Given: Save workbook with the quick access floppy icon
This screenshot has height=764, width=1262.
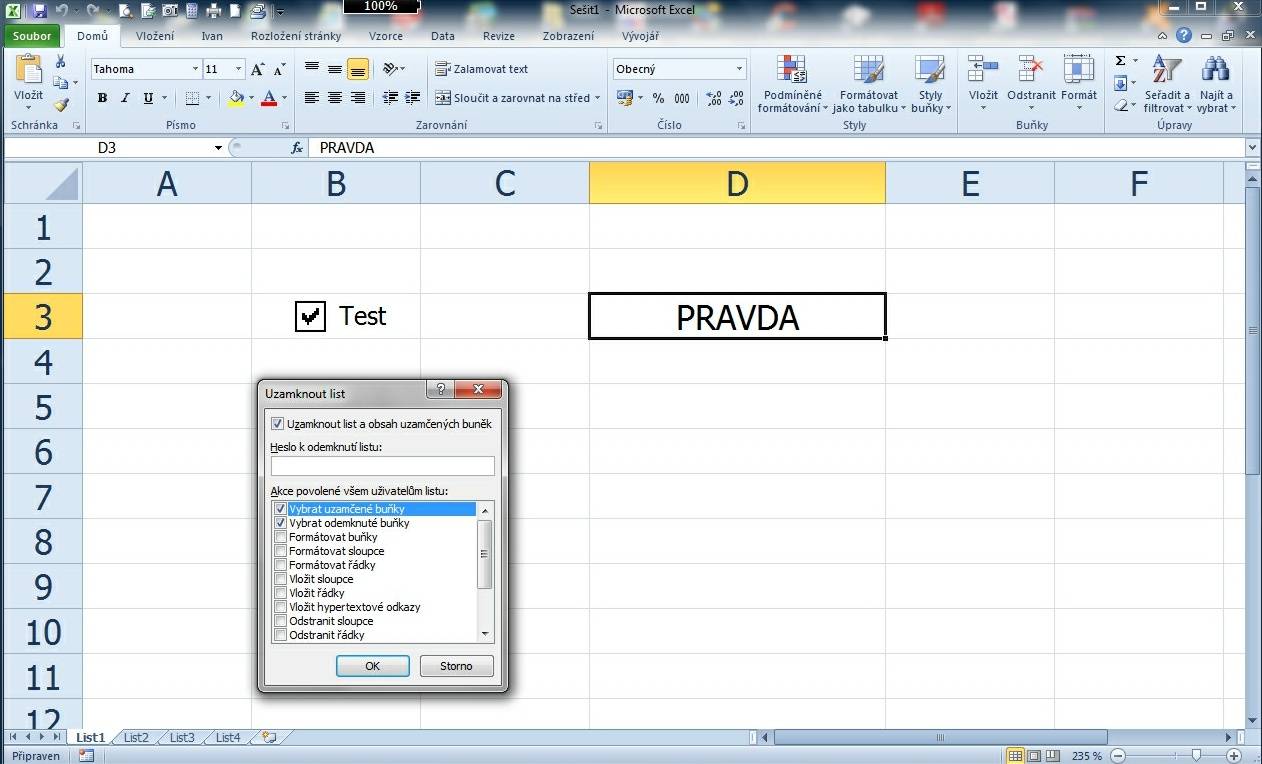Looking at the screenshot, I should click(39, 11).
